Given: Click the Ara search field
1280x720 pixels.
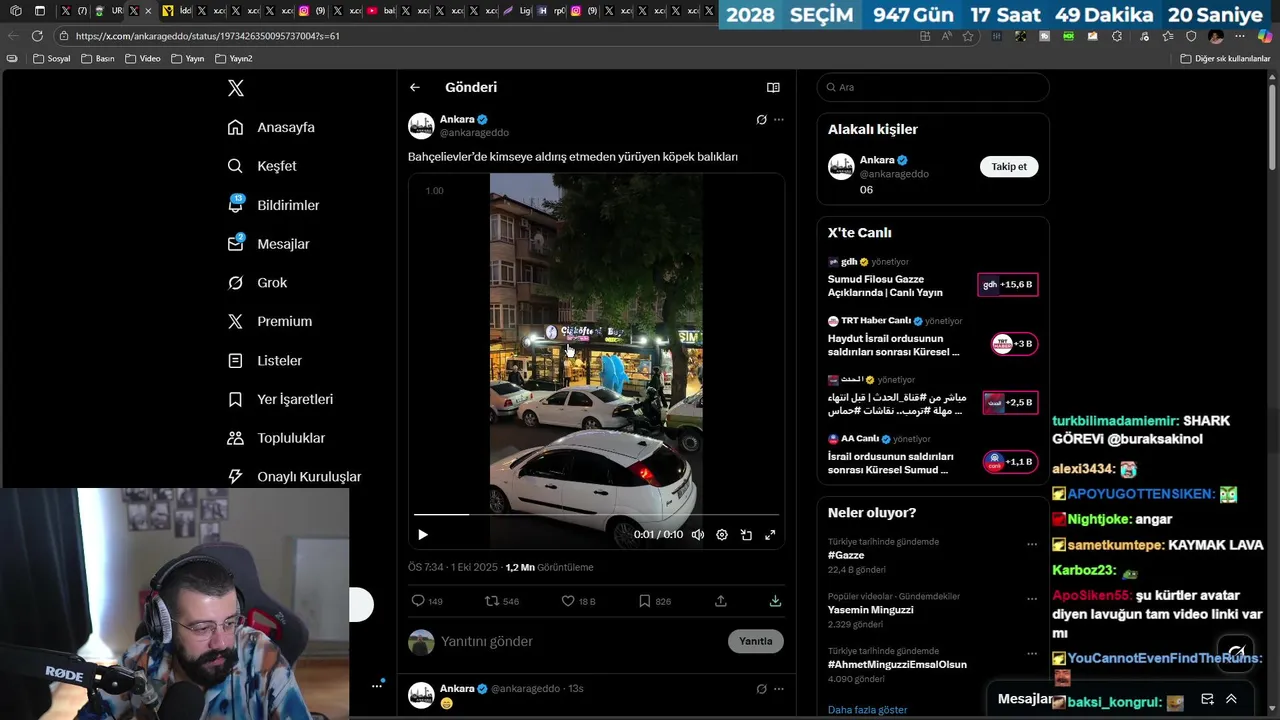Looking at the screenshot, I should (x=933, y=87).
